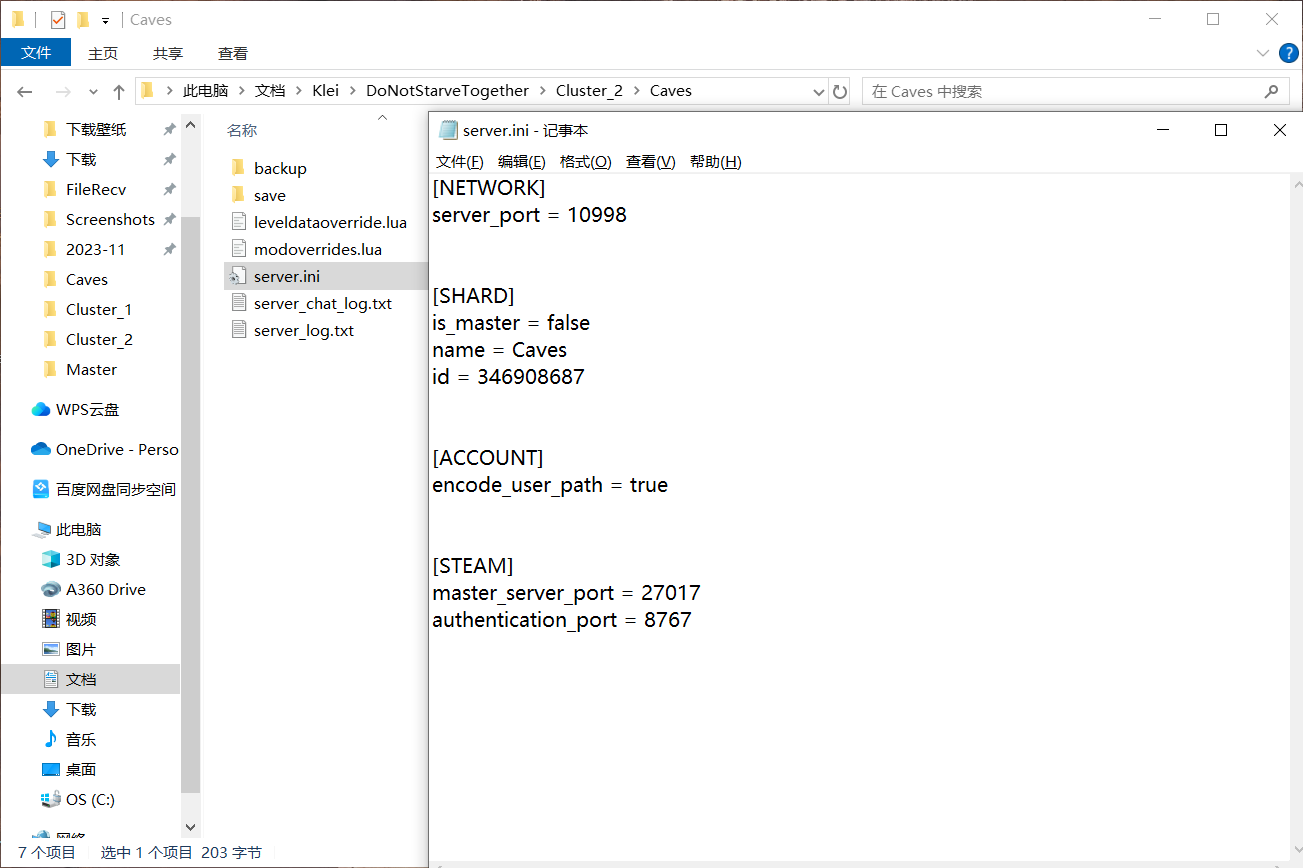Open OS (C:) drive in navigation pane

[90, 799]
